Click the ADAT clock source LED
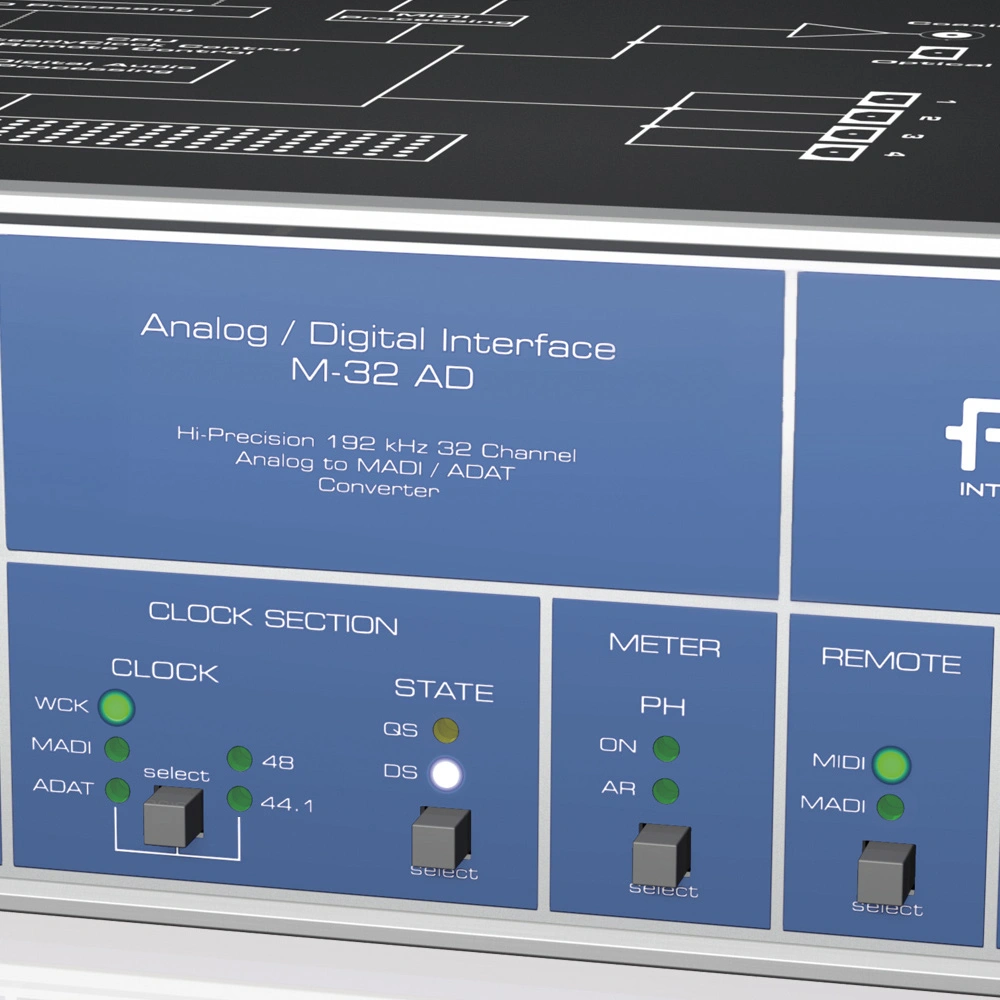 tap(117, 790)
